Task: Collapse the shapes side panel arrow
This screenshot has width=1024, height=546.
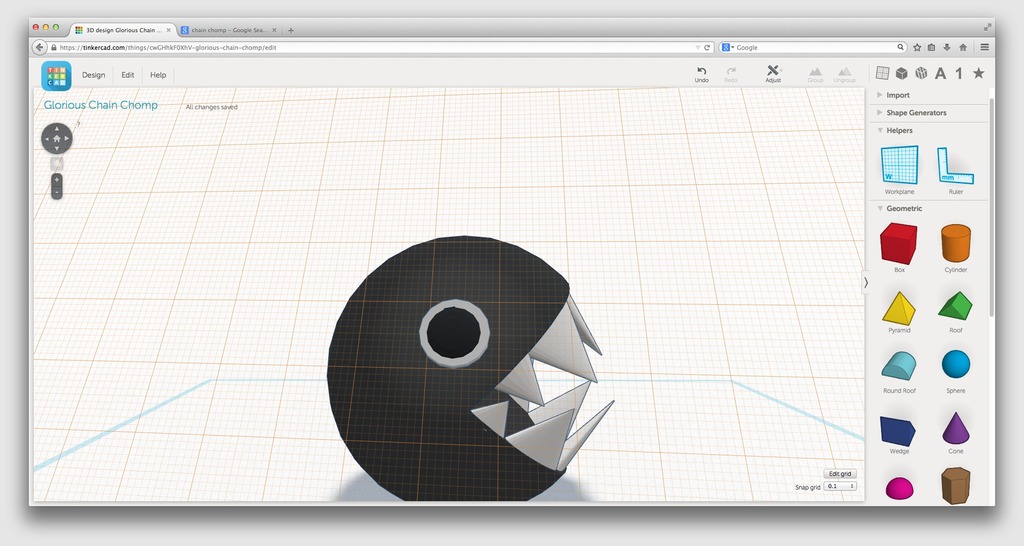Action: click(866, 283)
